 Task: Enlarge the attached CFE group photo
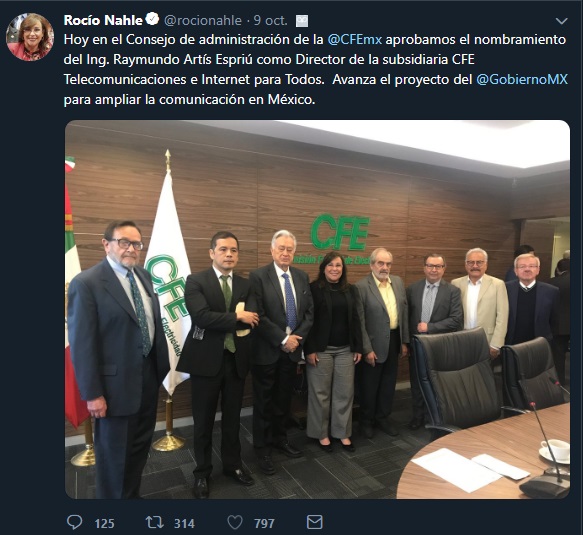317,309
